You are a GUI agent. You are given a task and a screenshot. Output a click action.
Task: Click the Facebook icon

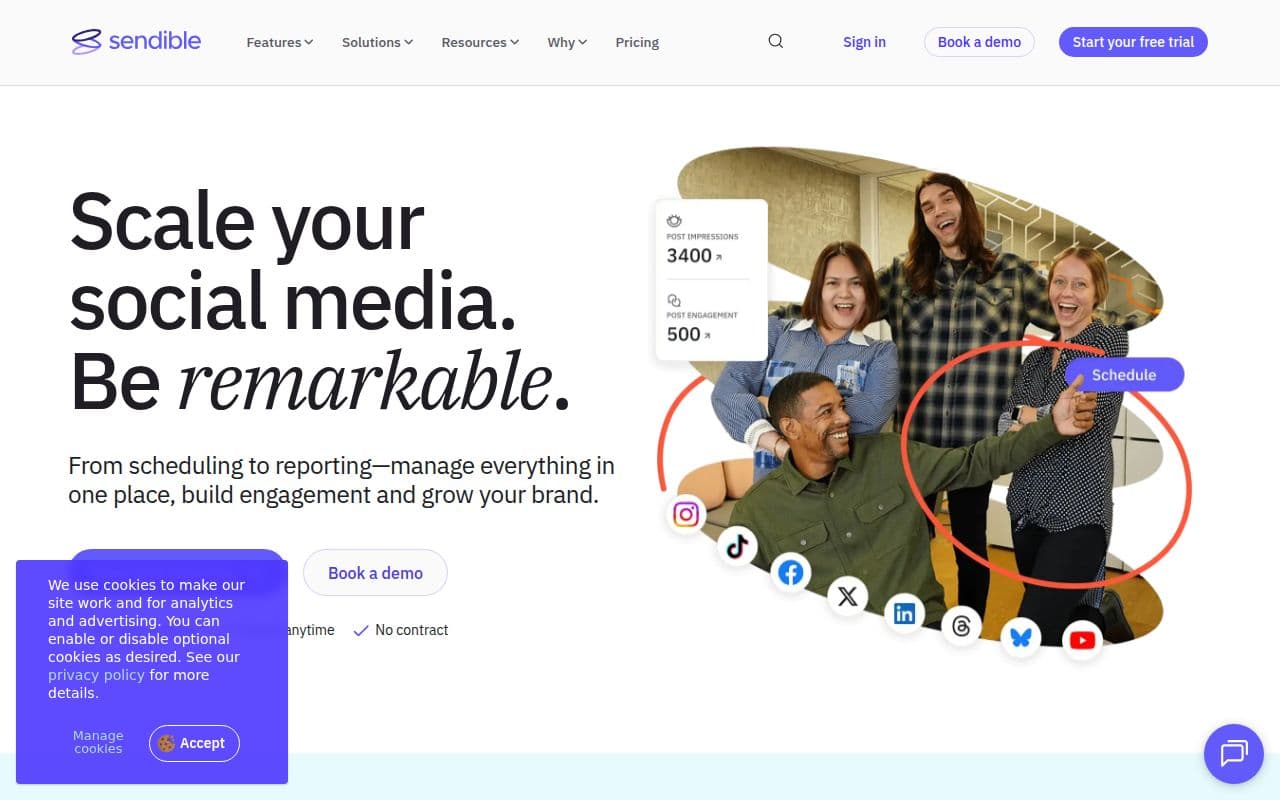791,572
